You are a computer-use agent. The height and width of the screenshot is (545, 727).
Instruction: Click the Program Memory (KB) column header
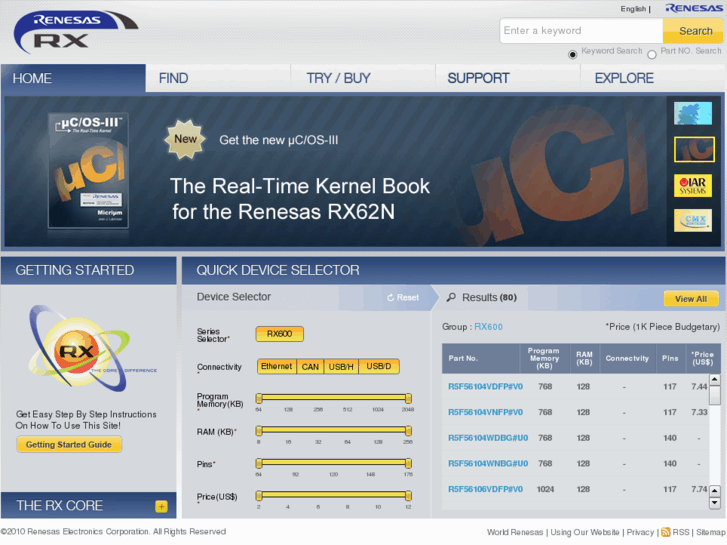[x=544, y=359]
